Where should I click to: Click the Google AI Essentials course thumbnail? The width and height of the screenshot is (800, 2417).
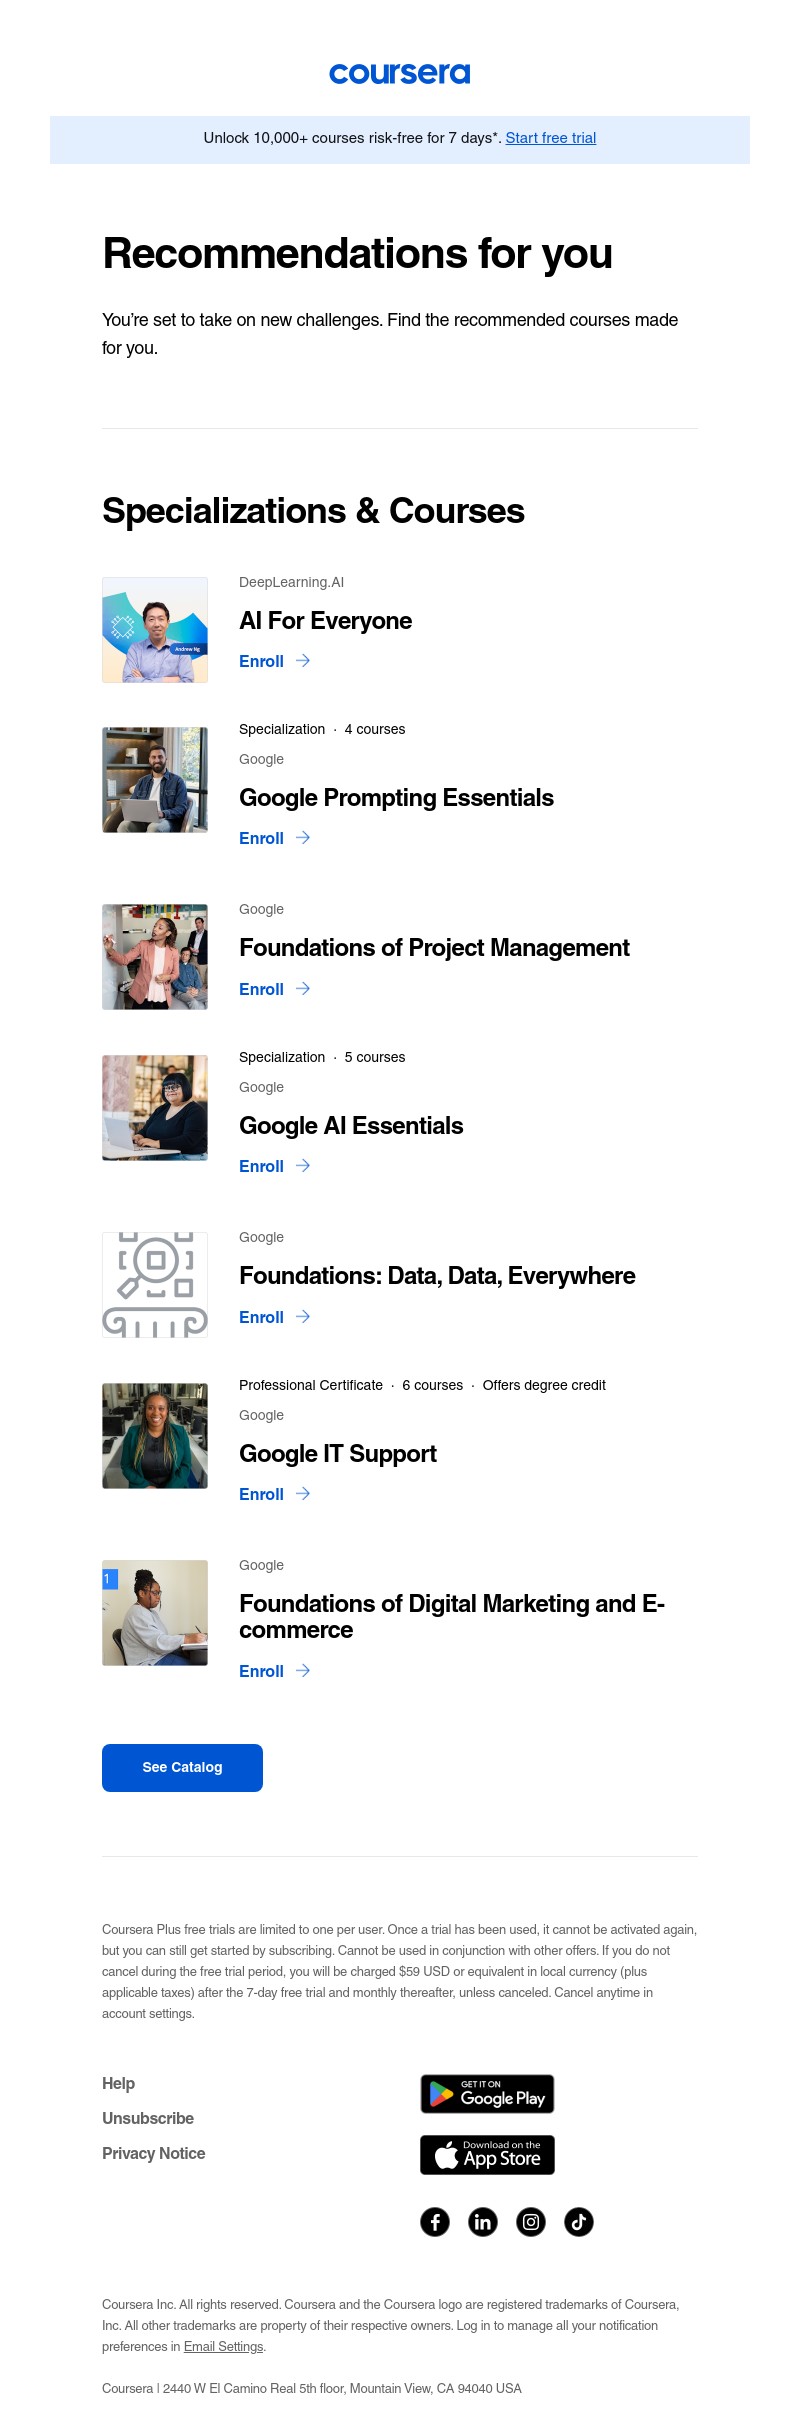[x=155, y=1106]
